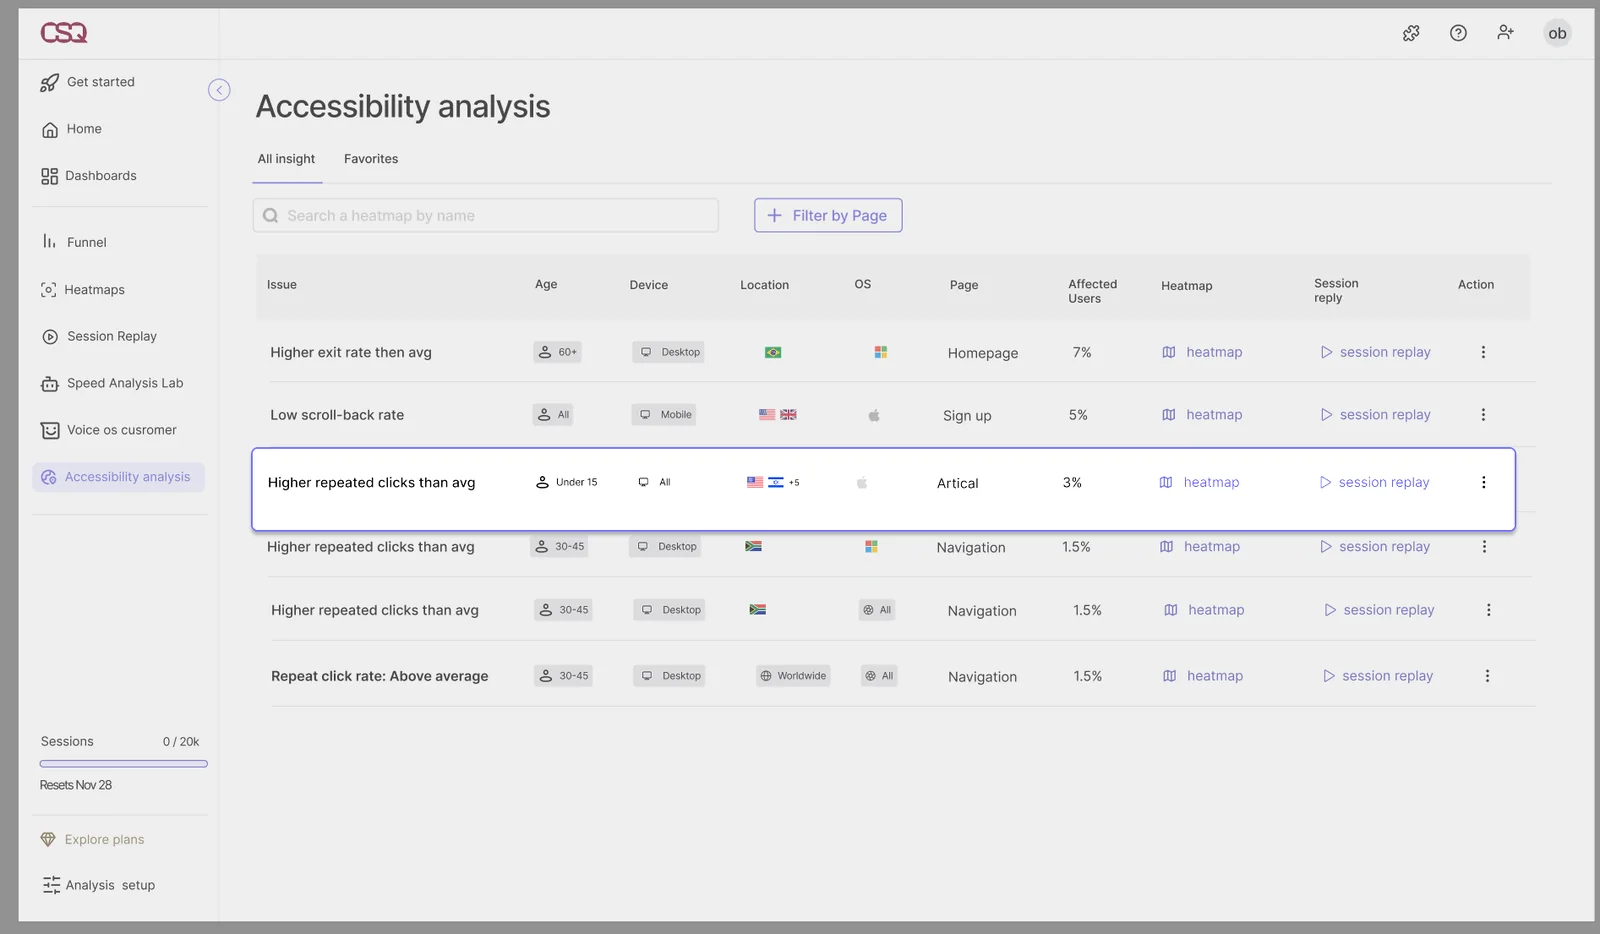The height and width of the screenshot is (934, 1600).
Task: Open the help question mark icon
Action: [1458, 33]
